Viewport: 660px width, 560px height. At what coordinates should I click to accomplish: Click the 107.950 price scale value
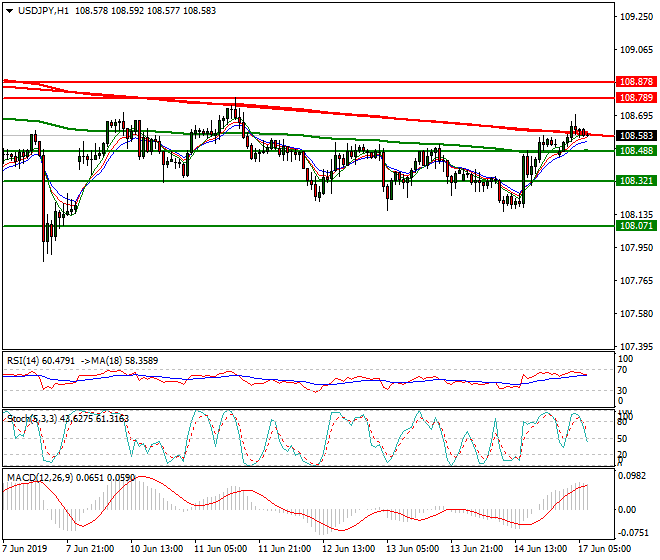(636, 248)
